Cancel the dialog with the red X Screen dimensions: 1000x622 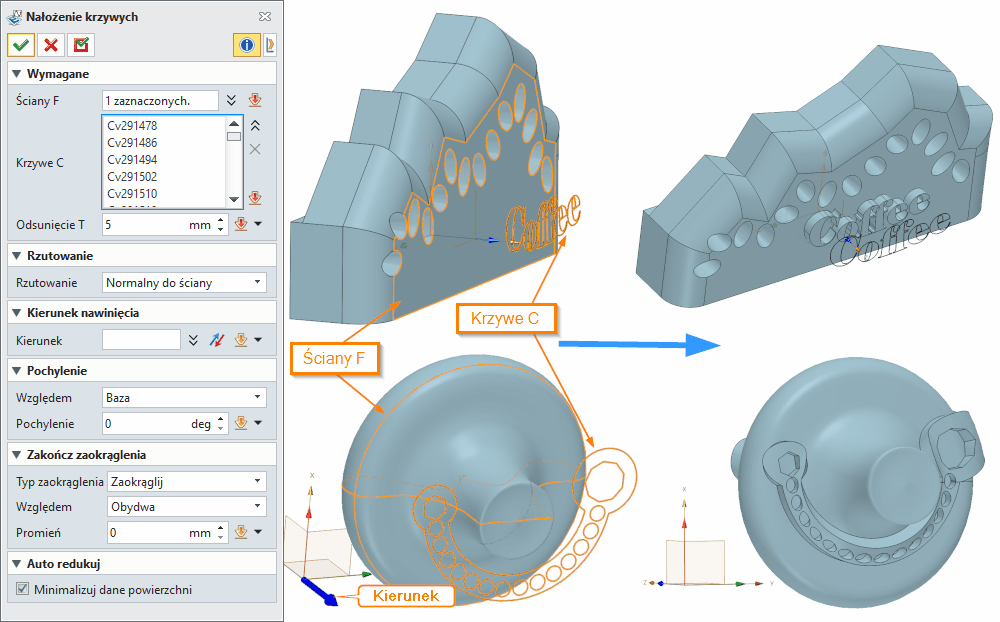[50, 45]
